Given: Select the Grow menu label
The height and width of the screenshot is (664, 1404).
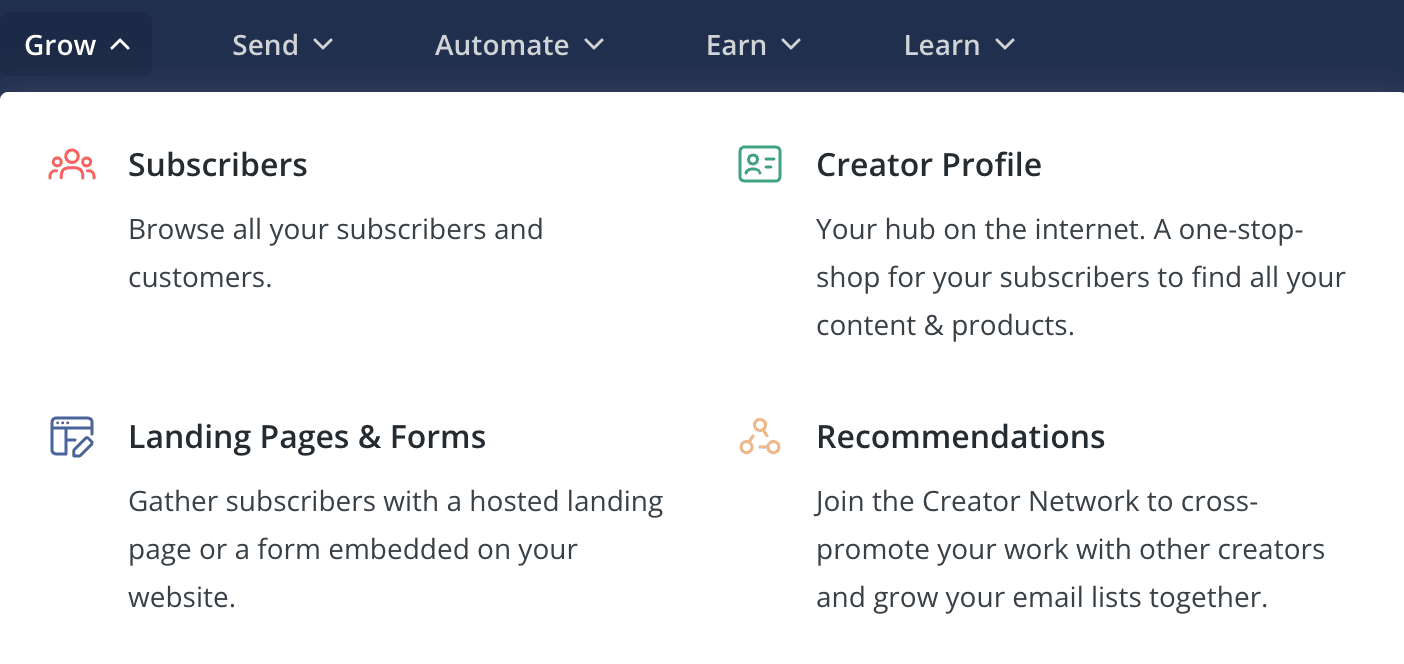Looking at the screenshot, I should tap(60, 45).
